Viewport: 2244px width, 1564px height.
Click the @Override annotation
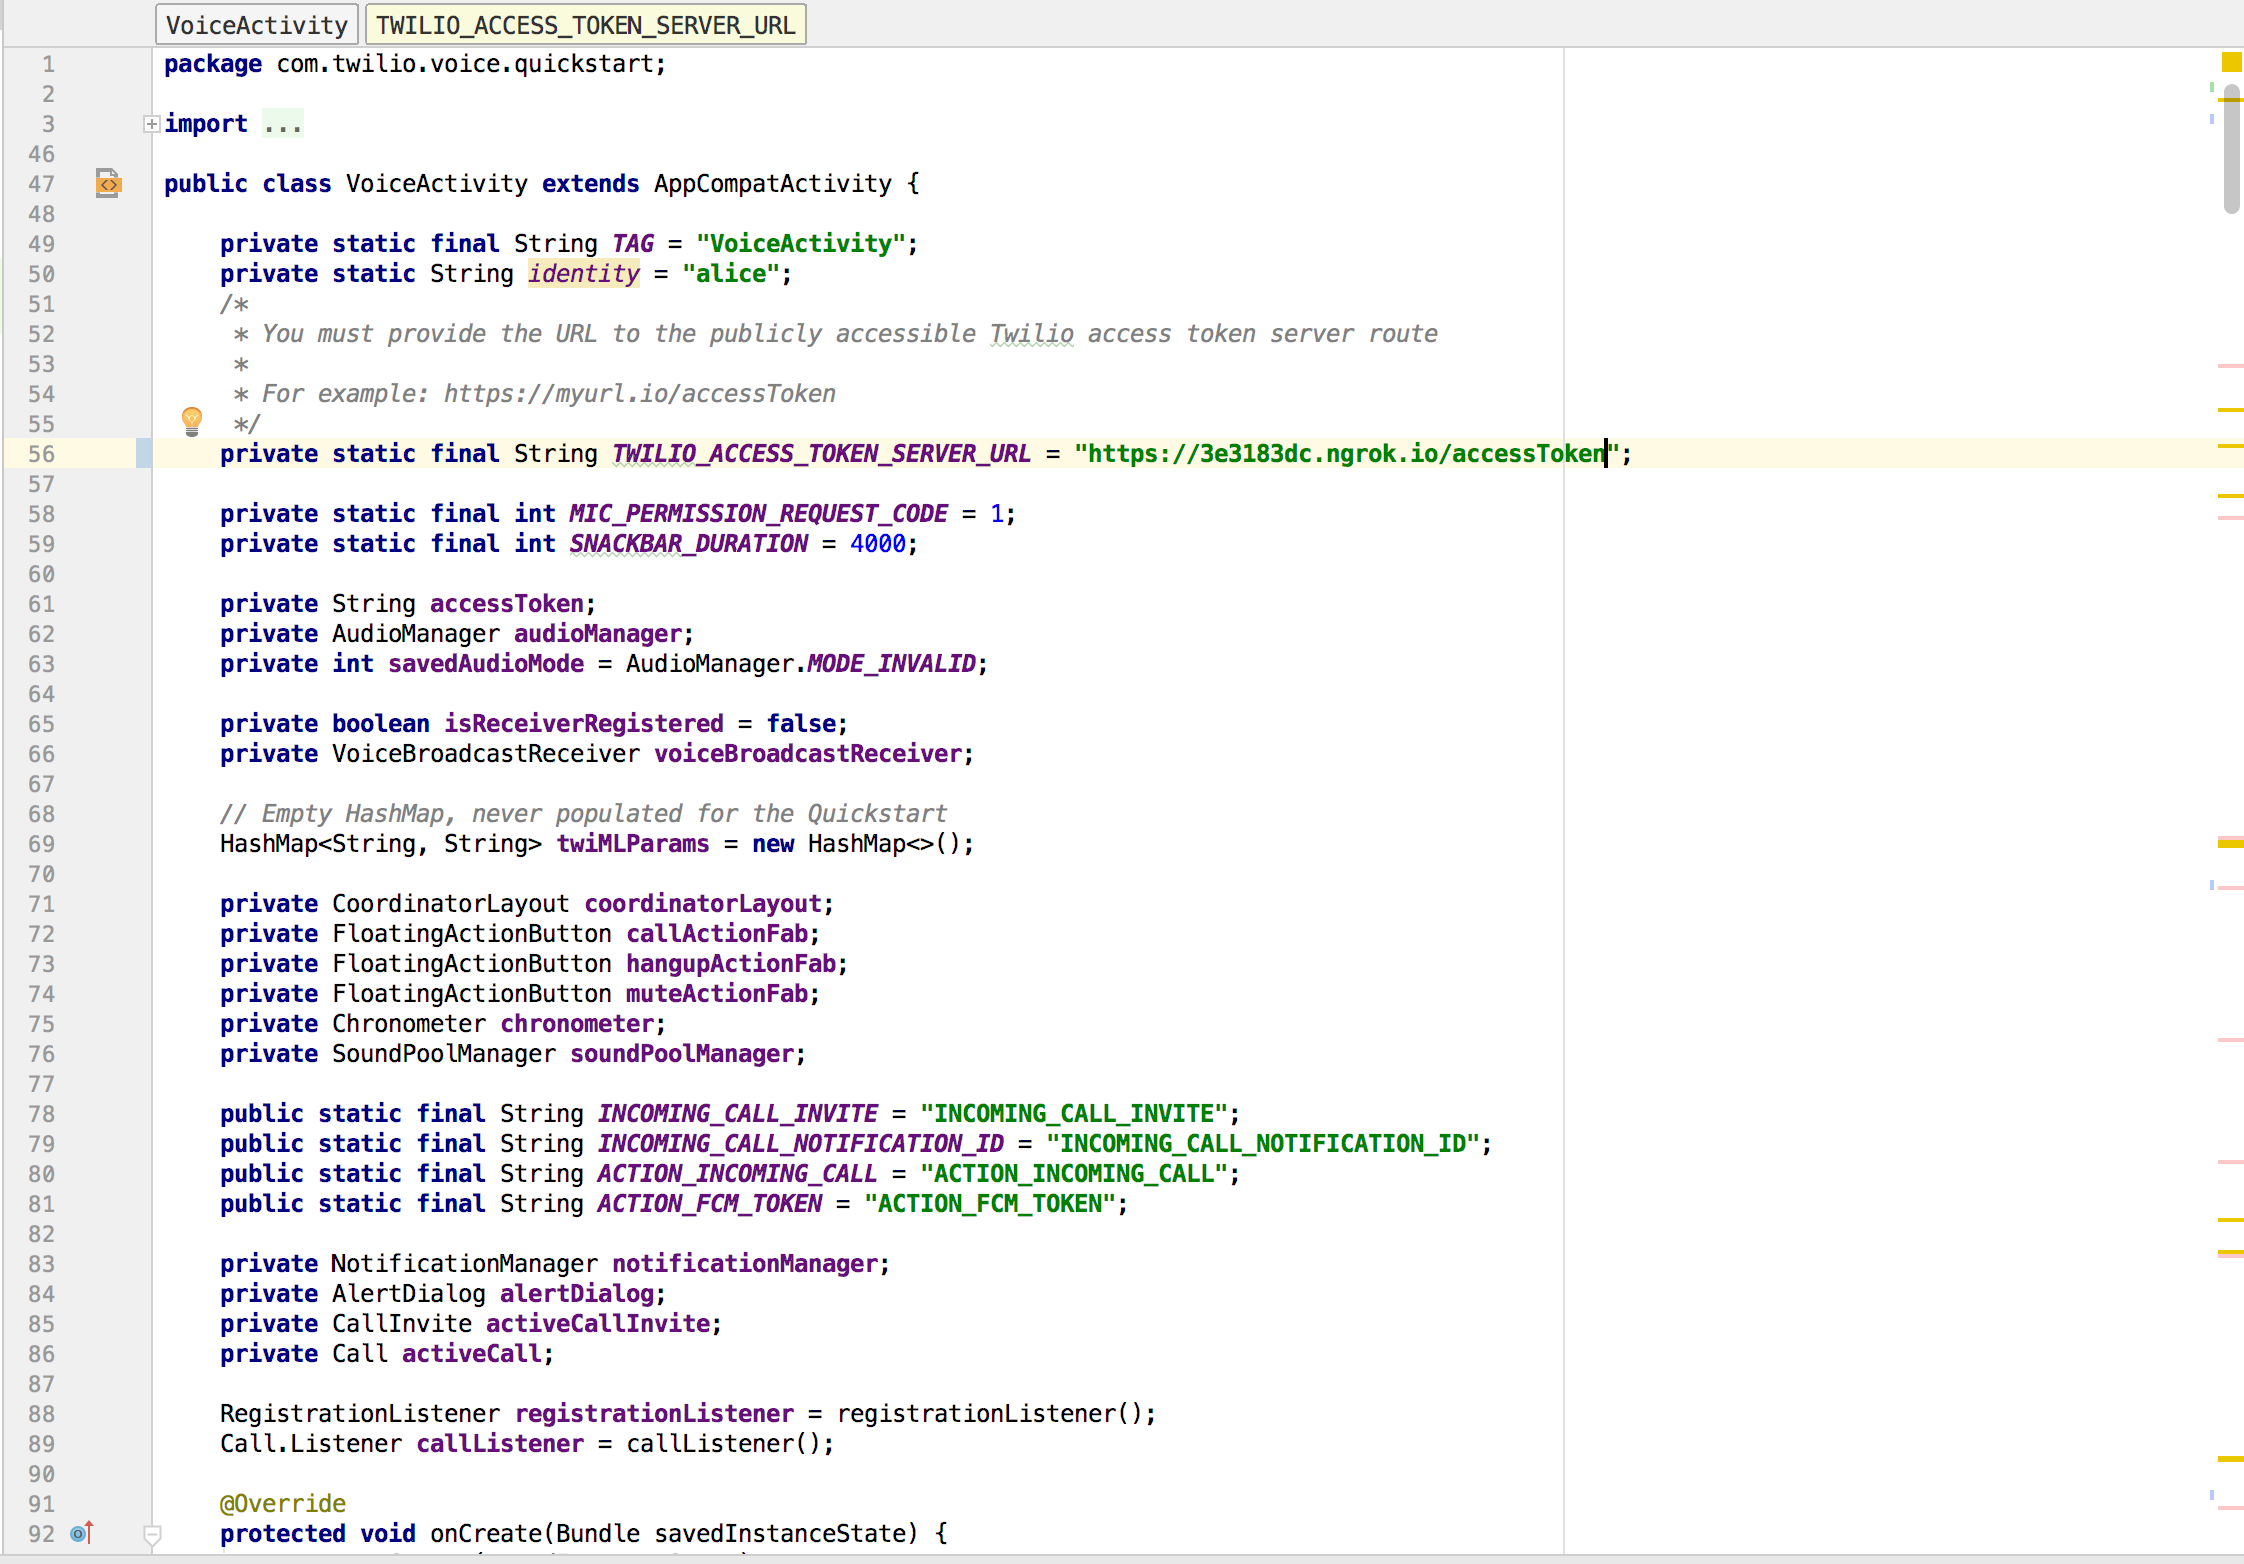283,1503
